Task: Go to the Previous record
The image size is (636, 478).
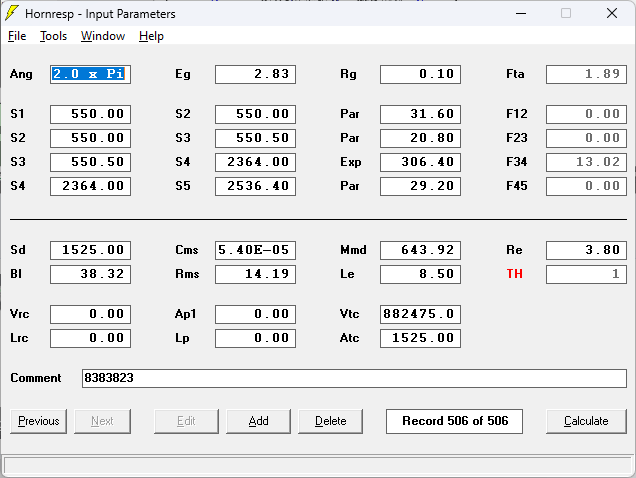Action: (39, 421)
